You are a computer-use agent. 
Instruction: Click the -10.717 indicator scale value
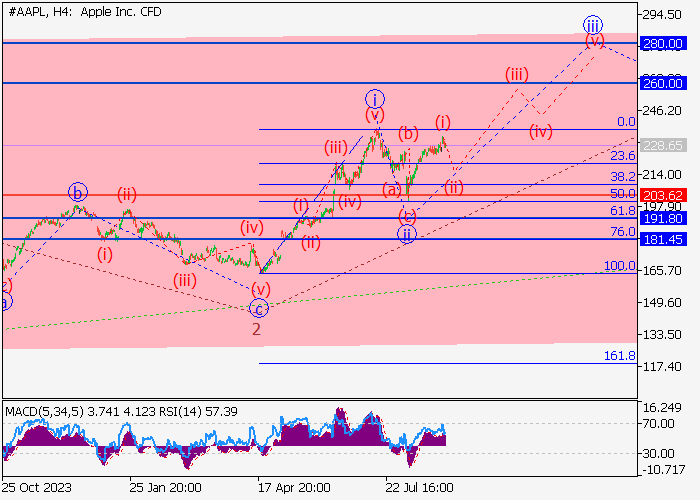(663, 470)
